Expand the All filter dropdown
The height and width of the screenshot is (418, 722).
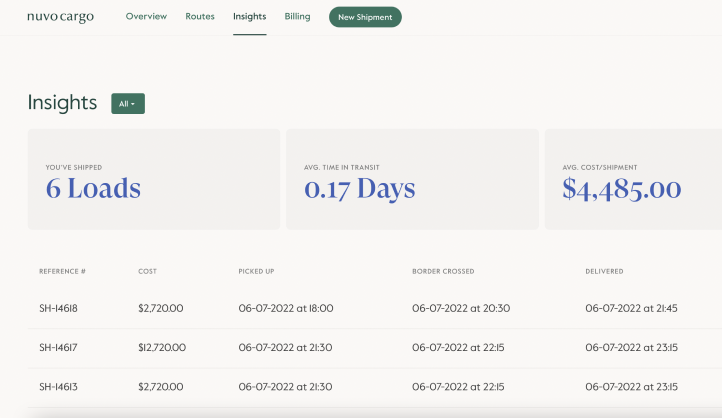point(128,104)
